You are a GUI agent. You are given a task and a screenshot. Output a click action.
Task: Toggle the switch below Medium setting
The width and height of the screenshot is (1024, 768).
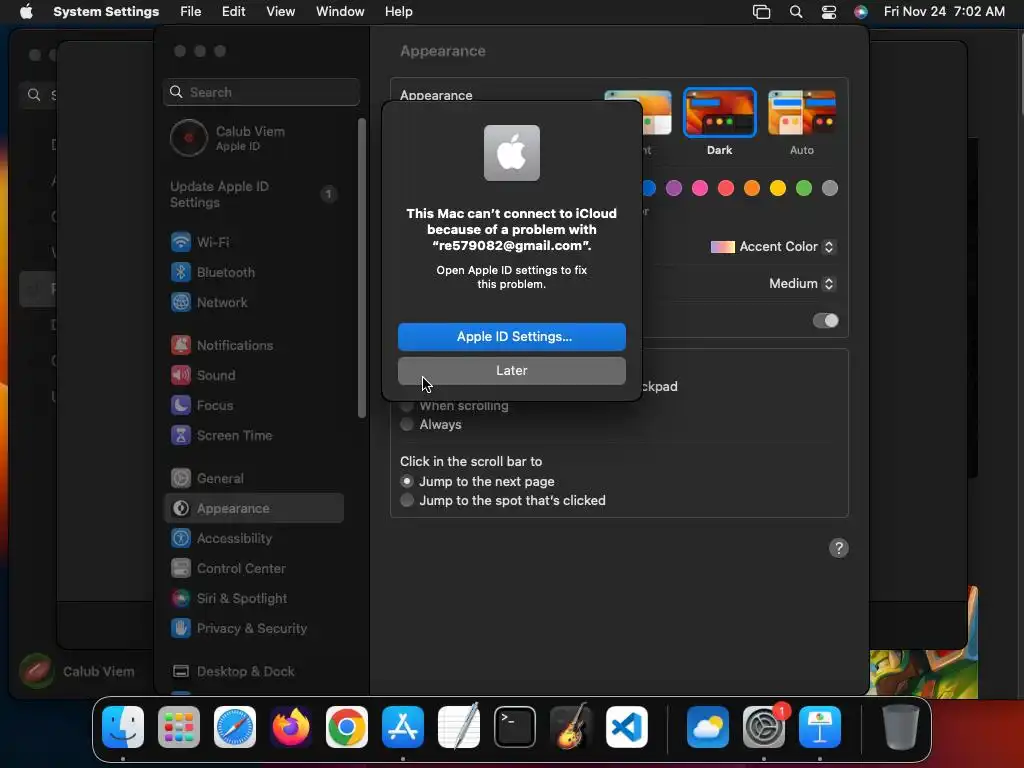825,321
